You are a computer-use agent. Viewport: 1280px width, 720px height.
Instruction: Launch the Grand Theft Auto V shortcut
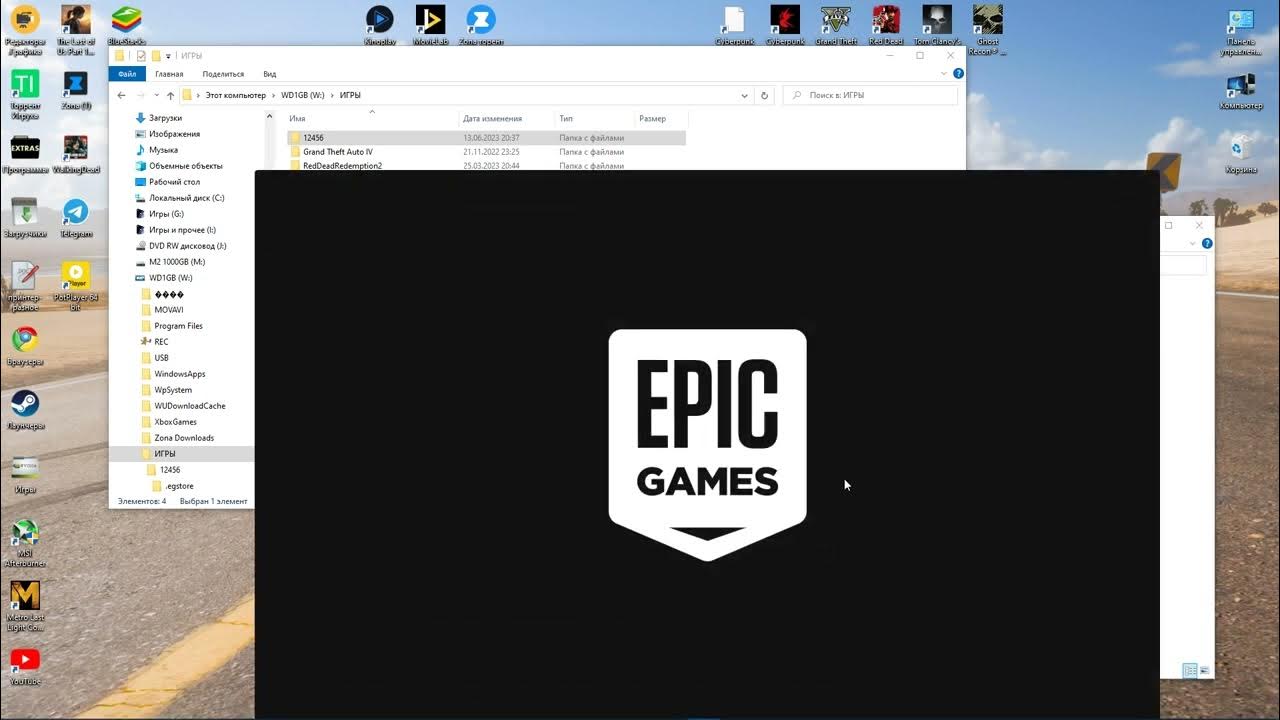[836, 24]
